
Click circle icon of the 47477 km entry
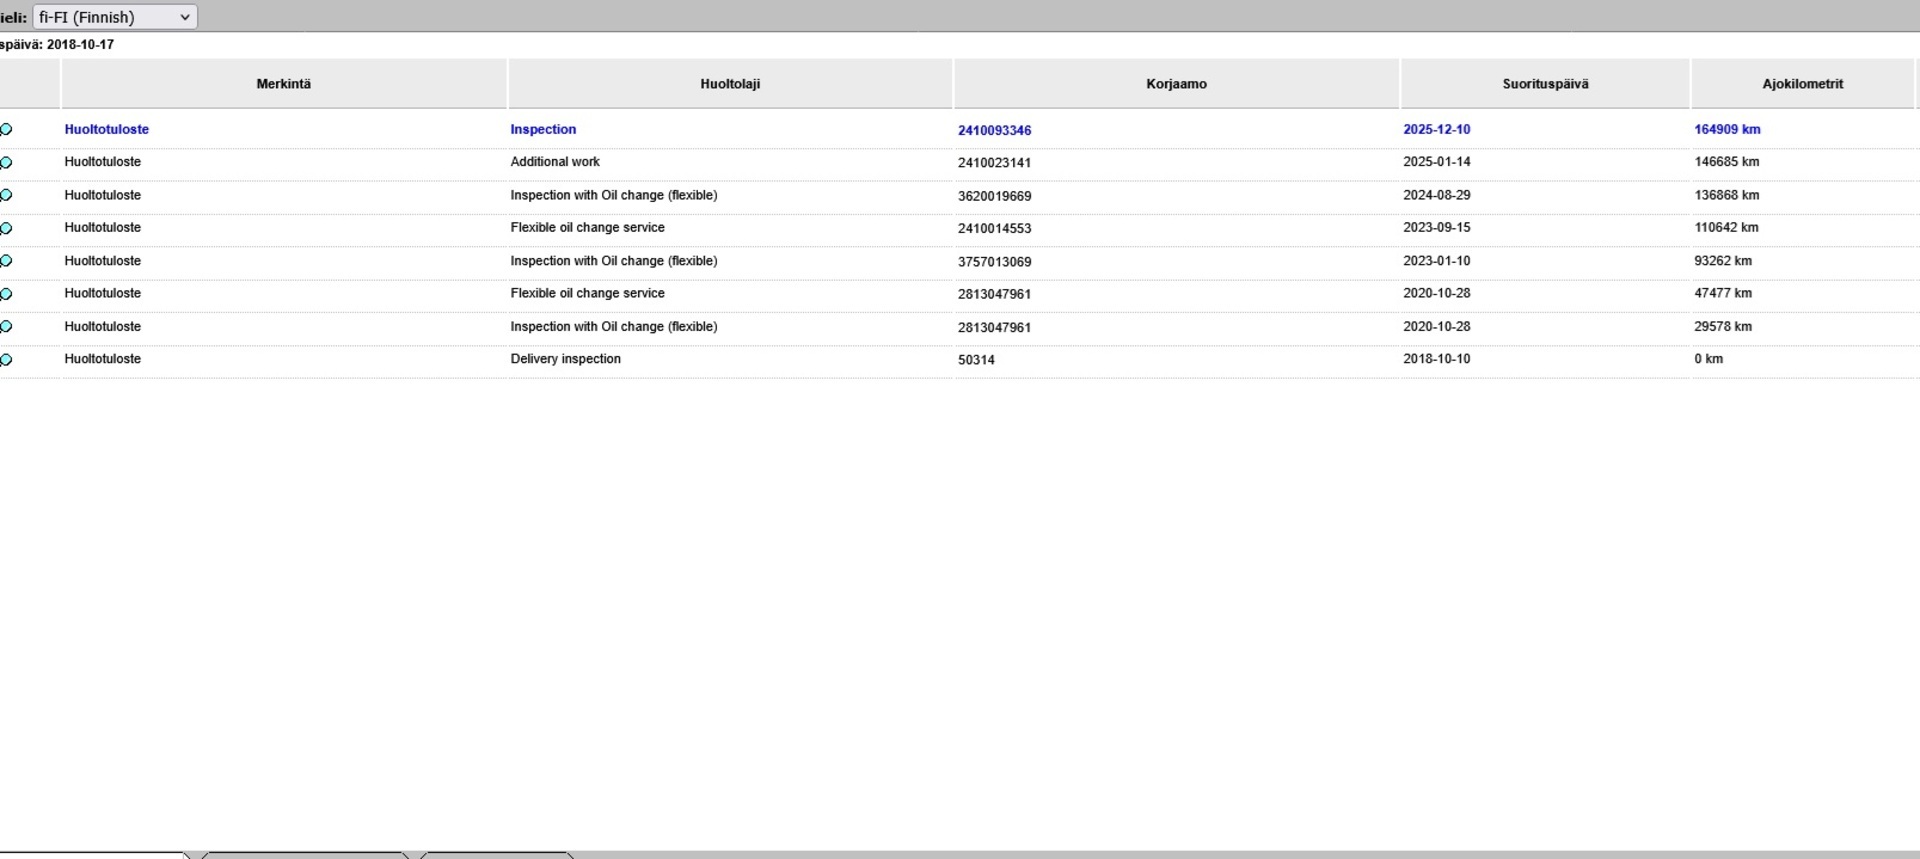[7, 294]
